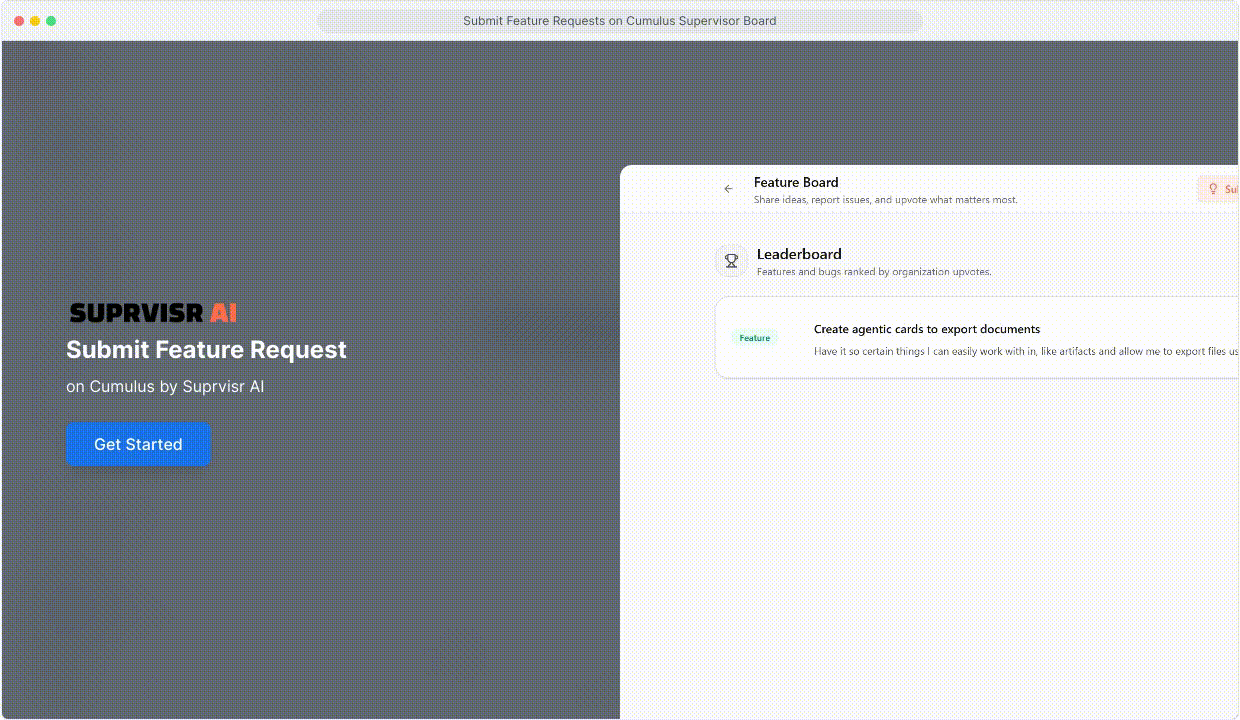Click the Suprvisr AI logo
The width and height of the screenshot is (1240, 720).
(x=153, y=313)
